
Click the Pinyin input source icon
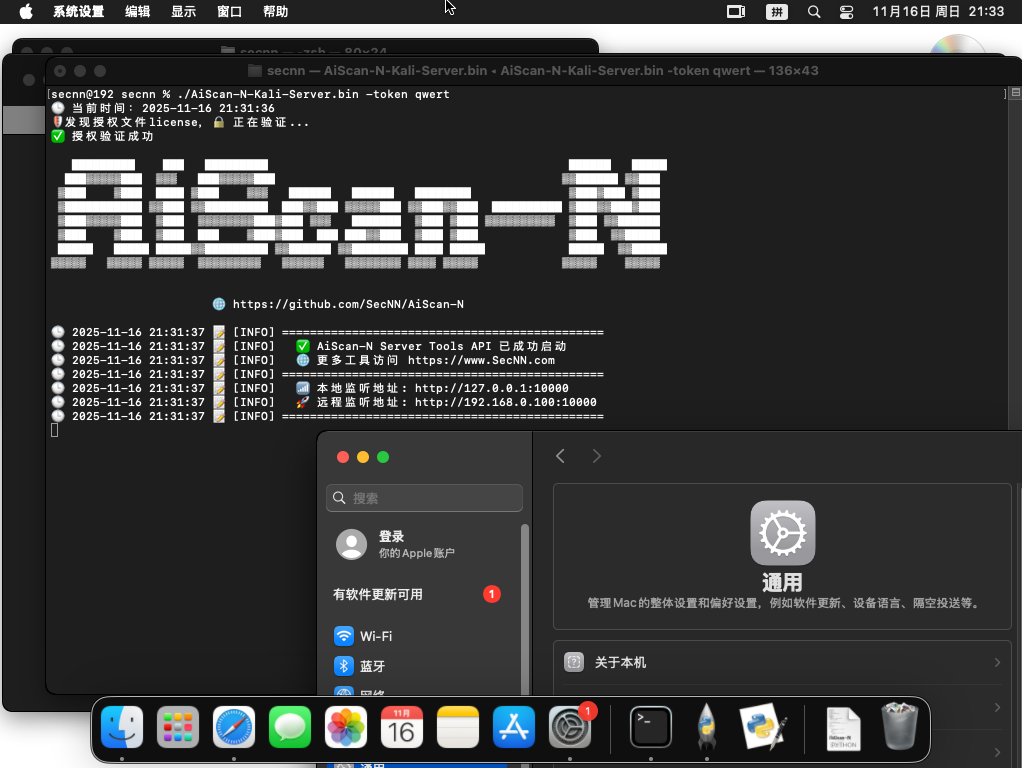776,12
